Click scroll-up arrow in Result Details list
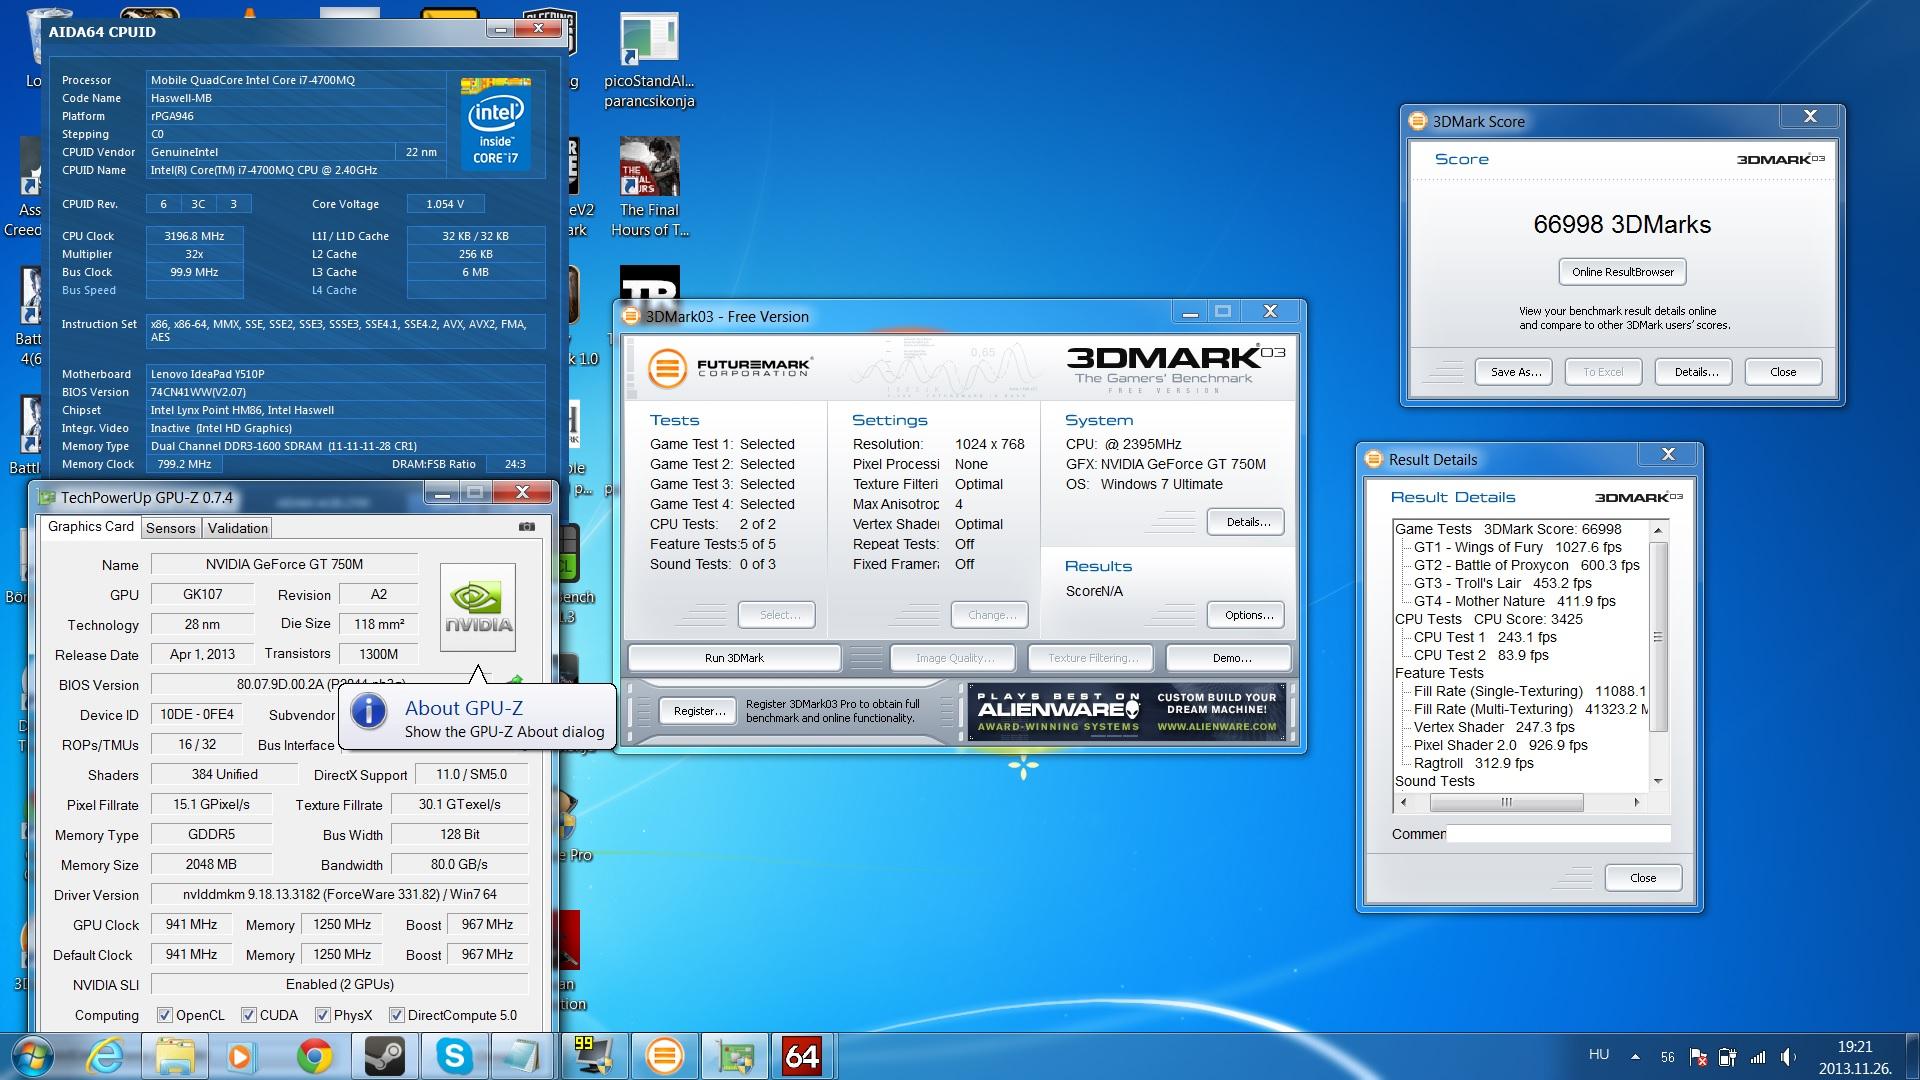This screenshot has width=1920, height=1080. click(x=1658, y=530)
